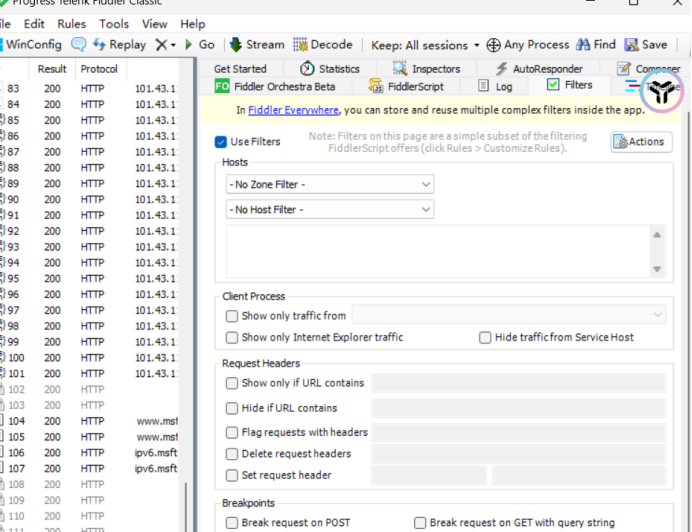The height and width of the screenshot is (532, 692).
Task: Open the Keep: All sessions dropdown
Action: 425,45
